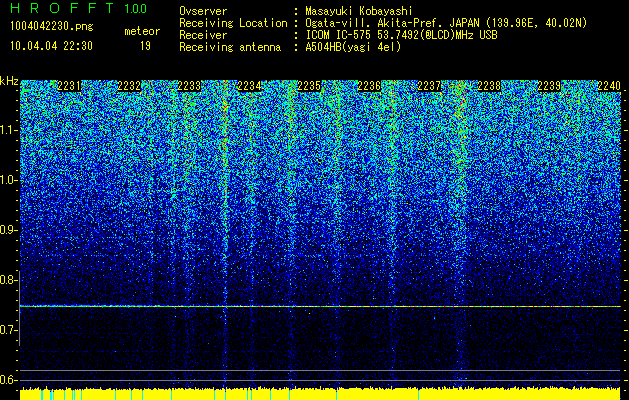Screen dimensions: 629x400
Task: Click the Receiving antenna label
Action: (x=230, y=47)
